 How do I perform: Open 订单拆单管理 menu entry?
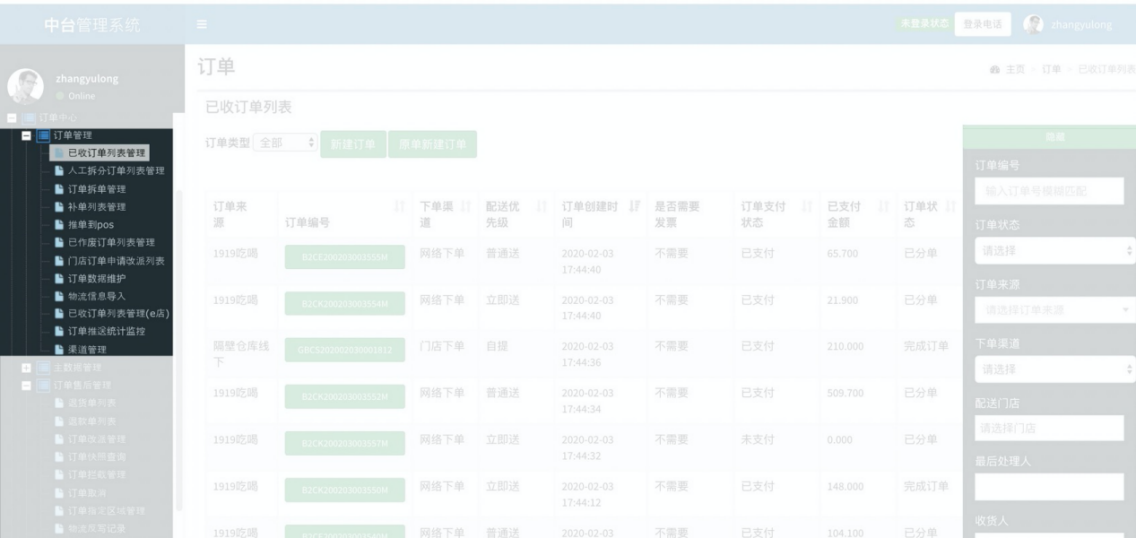click(96, 189)
